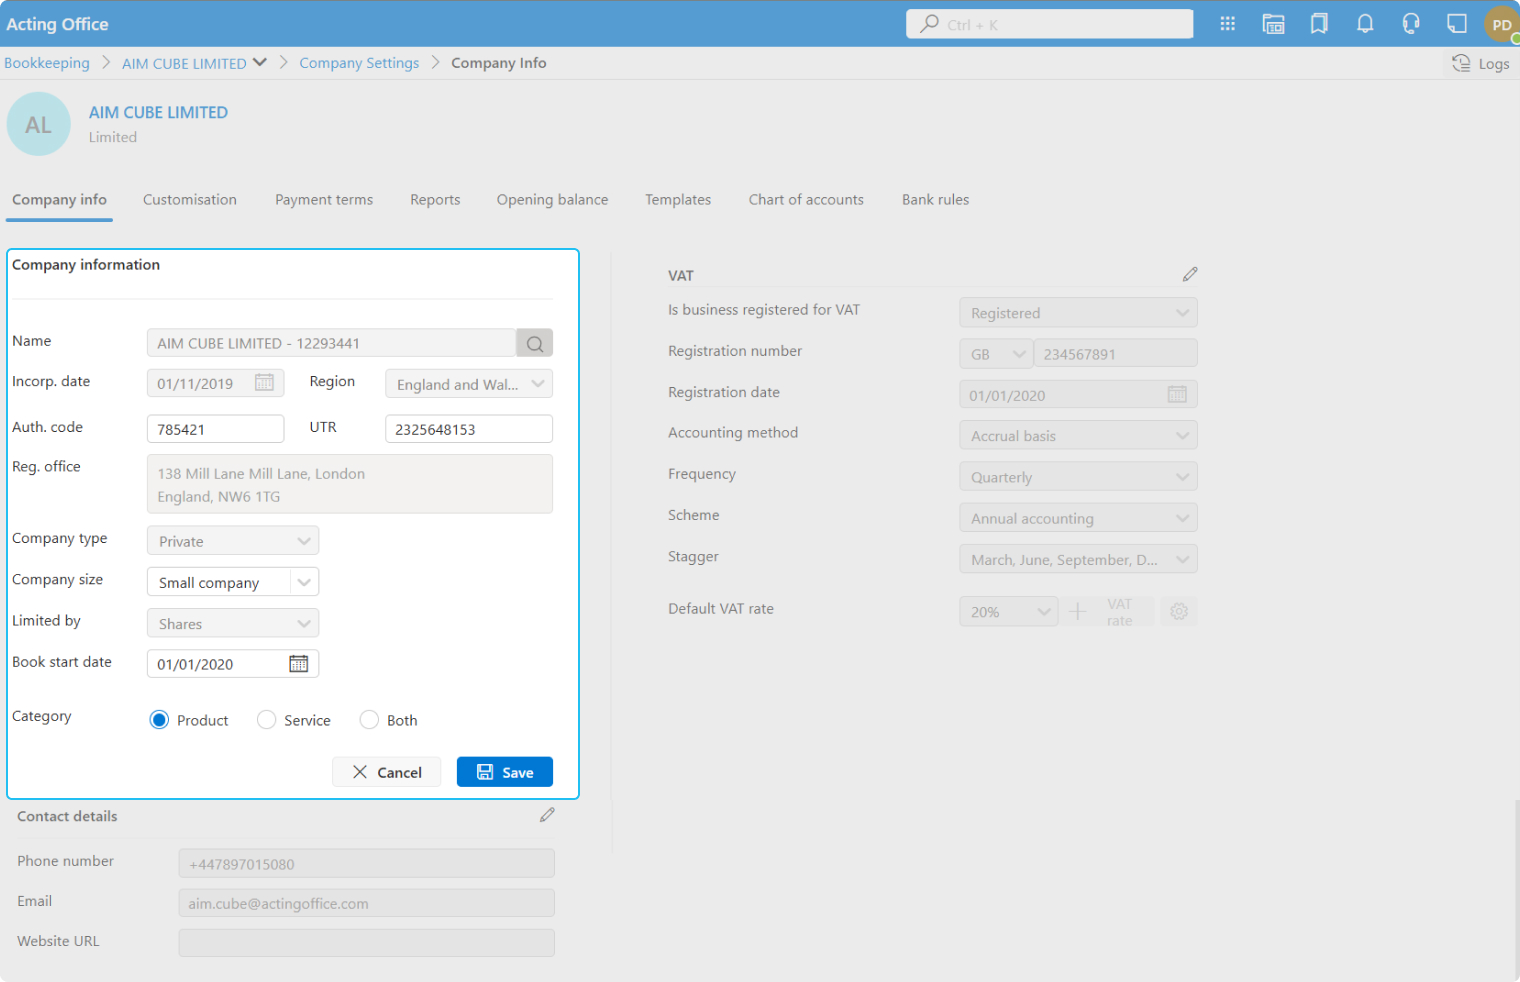Click the bookmark icon in top bar
This screenshot has height=982, width=1520.
click(x=1319, y=24)
